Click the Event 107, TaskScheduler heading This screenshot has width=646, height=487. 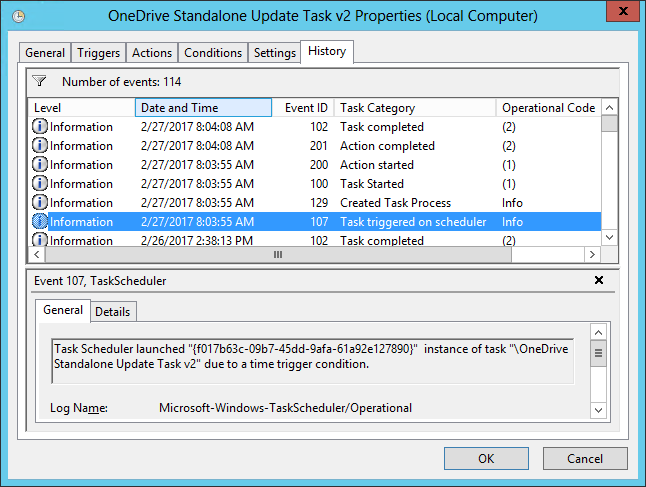tap(100, 281)
